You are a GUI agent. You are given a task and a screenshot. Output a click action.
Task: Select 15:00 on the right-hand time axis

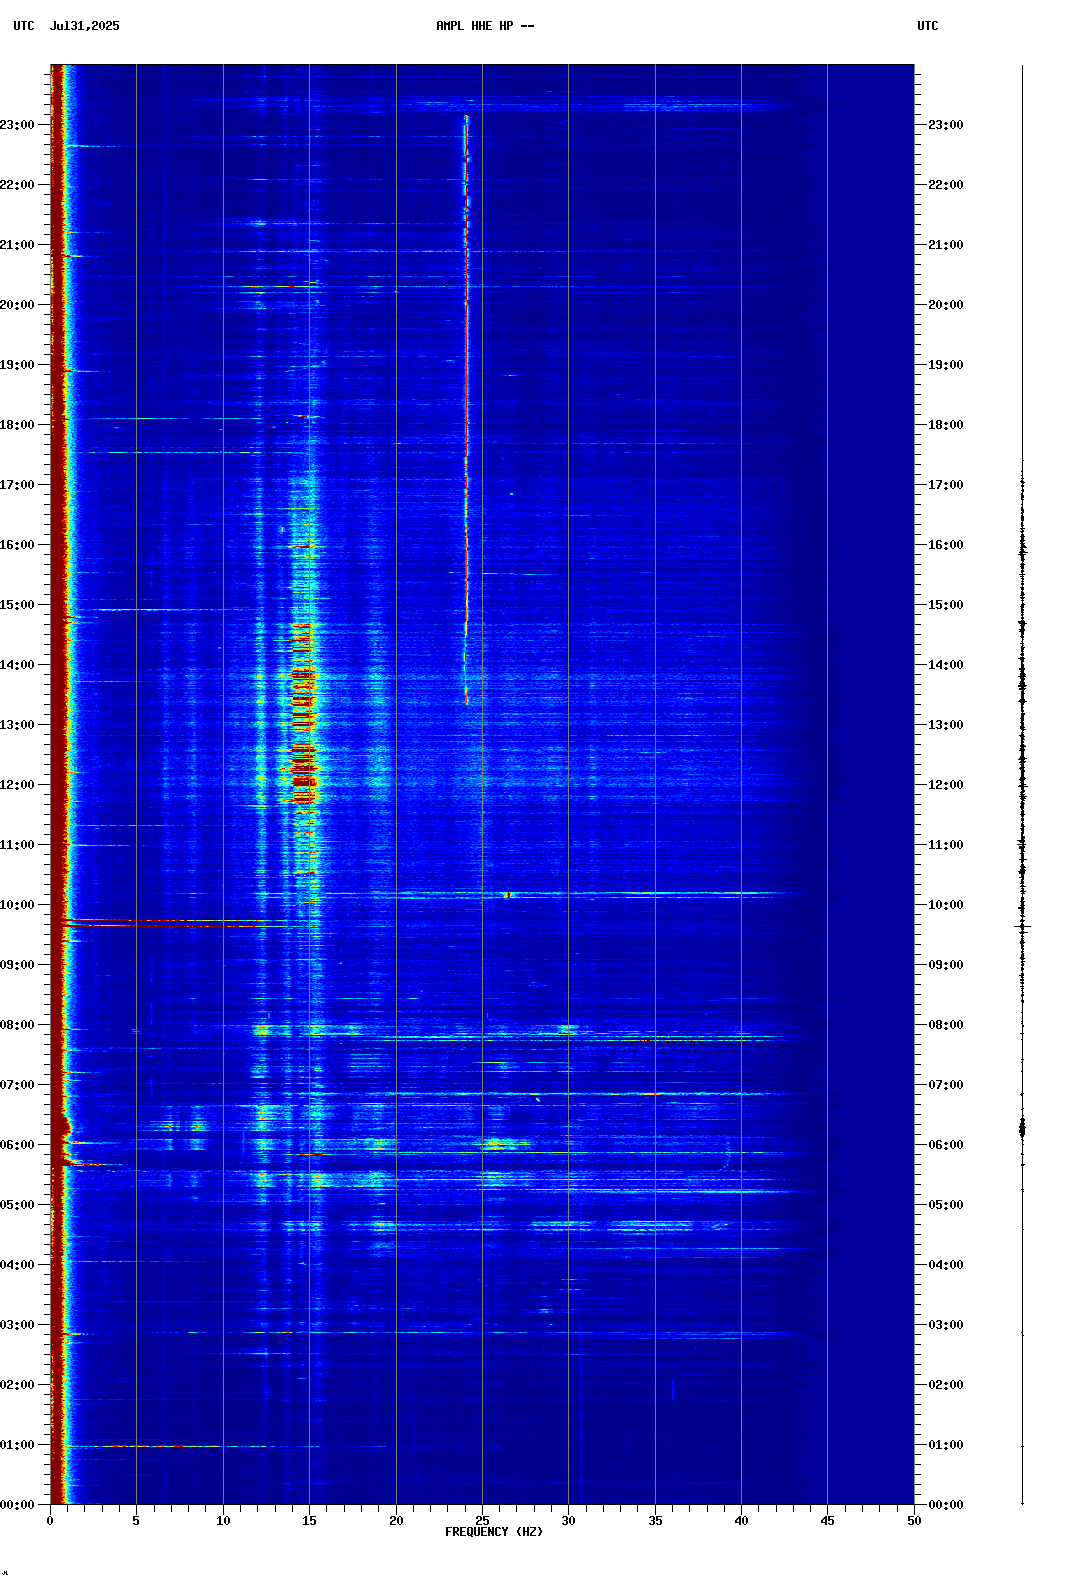point(946,605)
